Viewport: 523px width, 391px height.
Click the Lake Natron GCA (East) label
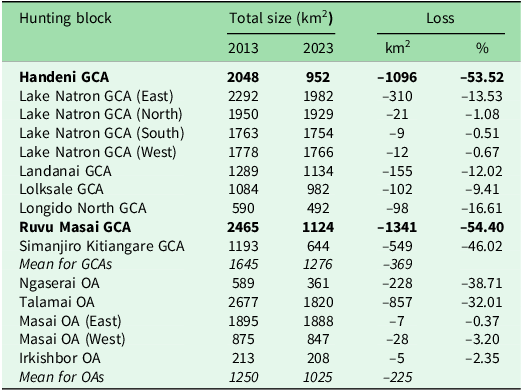[96, 96]
